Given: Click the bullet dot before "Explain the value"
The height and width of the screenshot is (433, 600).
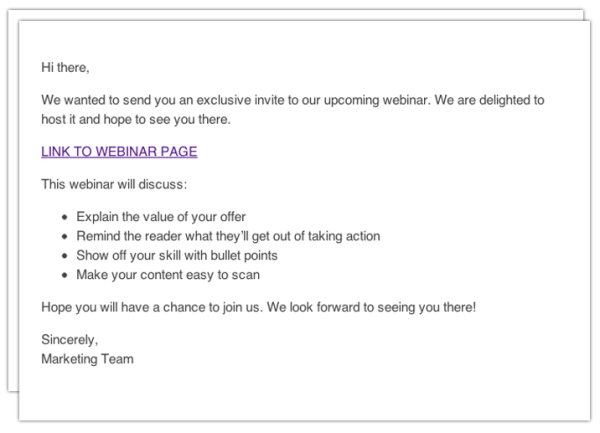Looking at the screenshot, I should pos(65,217).
